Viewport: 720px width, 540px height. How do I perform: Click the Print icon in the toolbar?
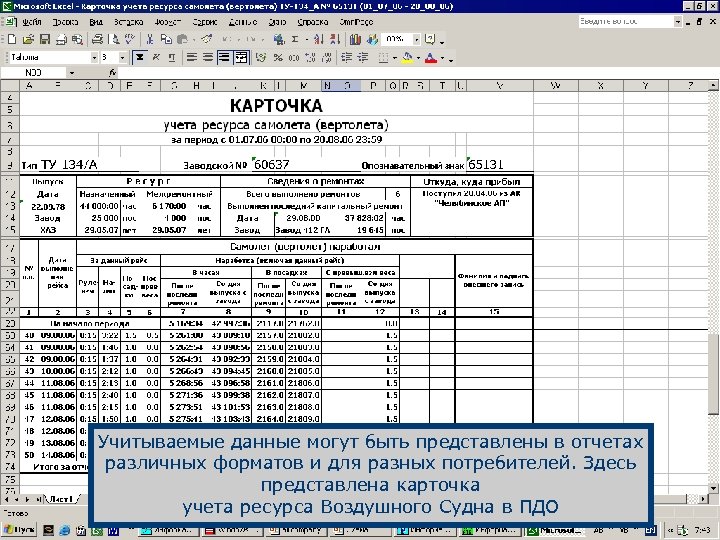tap(97, 39)
